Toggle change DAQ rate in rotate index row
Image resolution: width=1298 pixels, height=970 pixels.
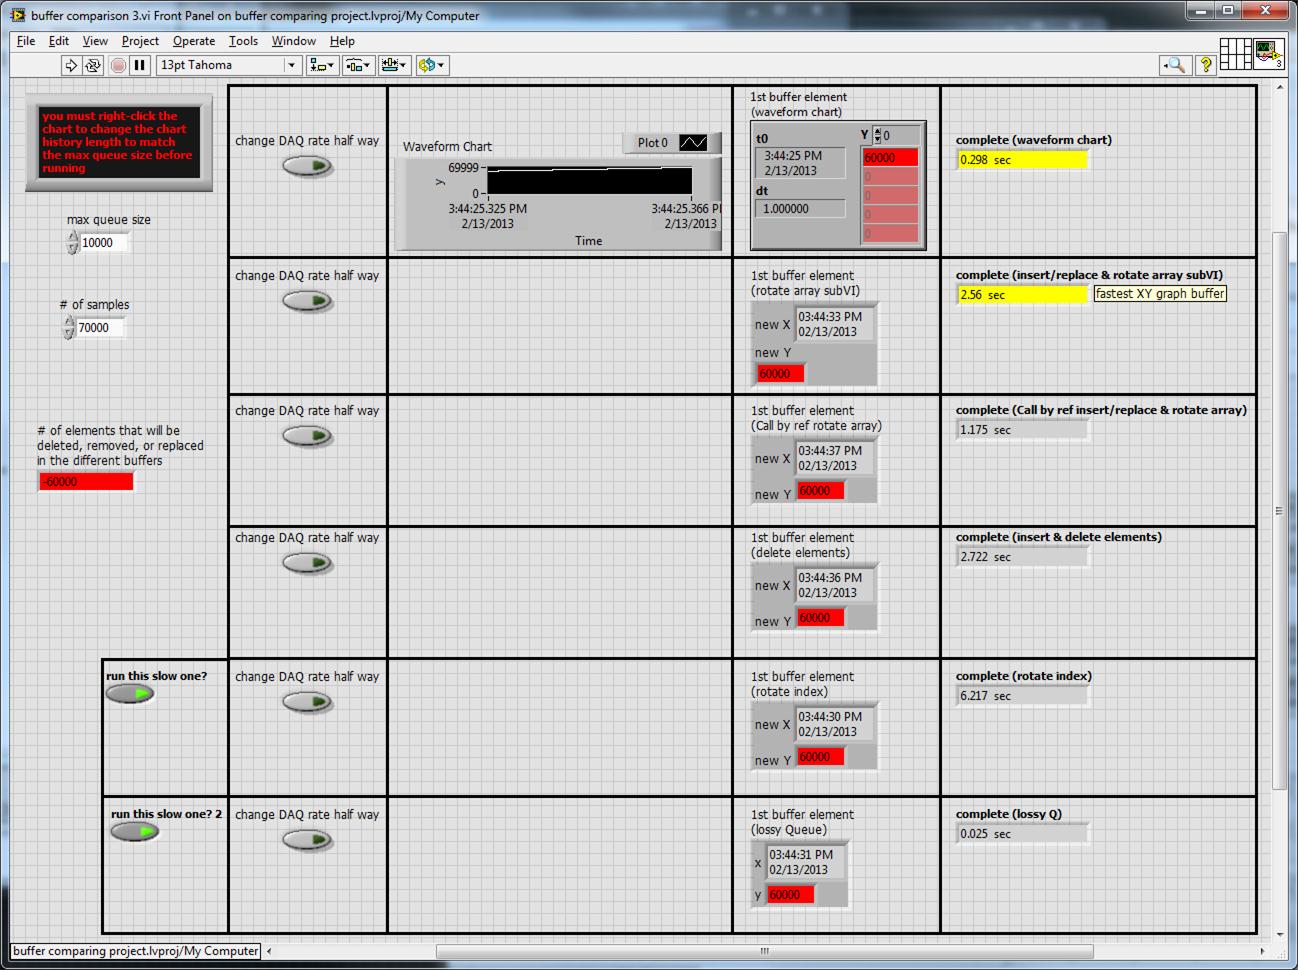307,702
